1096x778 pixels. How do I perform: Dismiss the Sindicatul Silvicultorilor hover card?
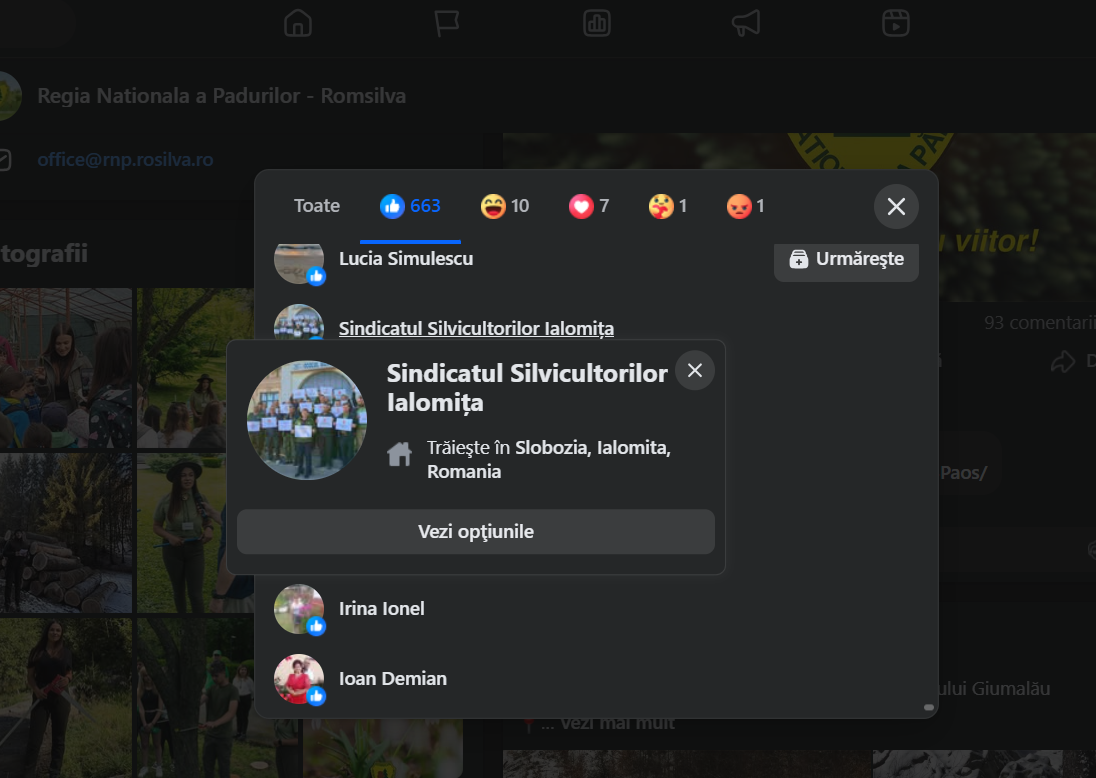[695, 370]
